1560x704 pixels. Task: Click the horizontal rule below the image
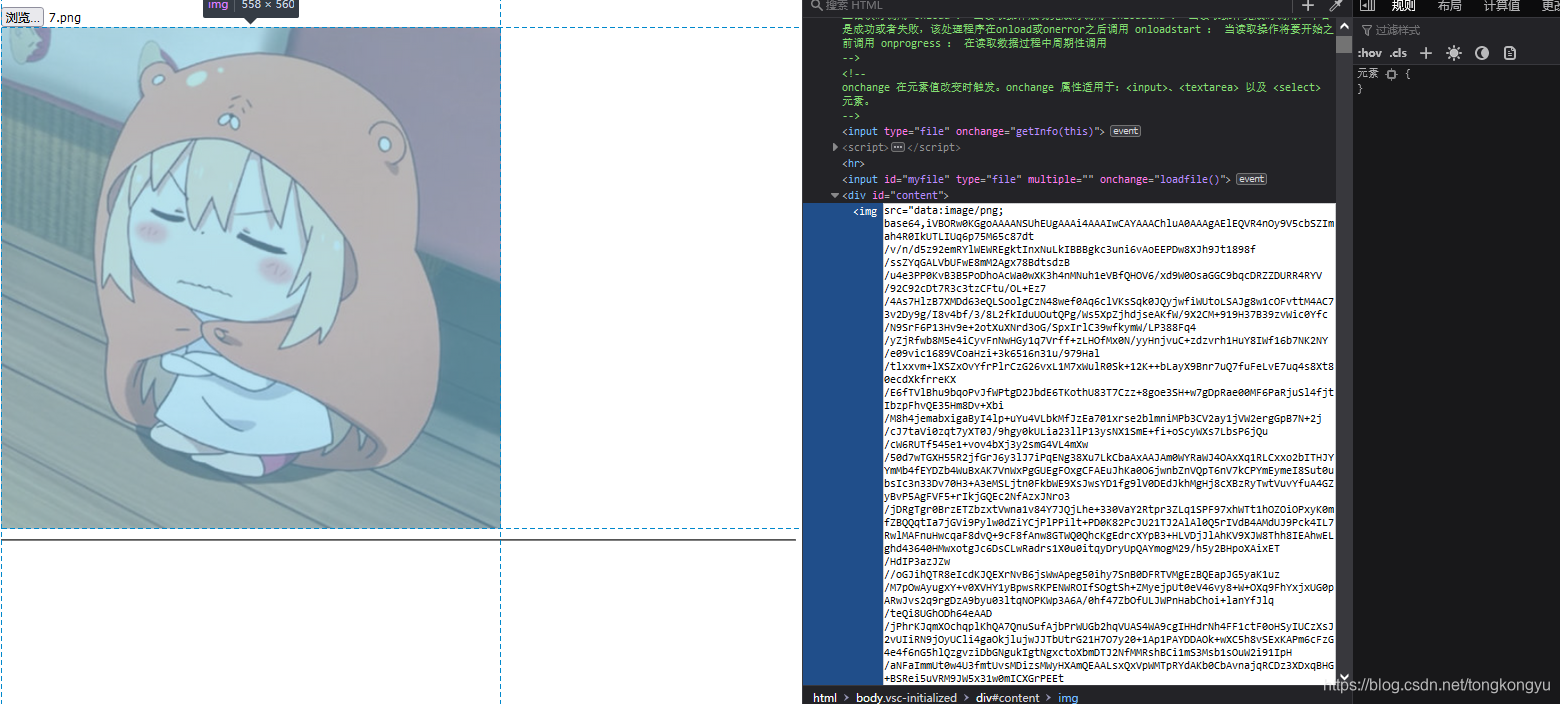pos(398,540)
